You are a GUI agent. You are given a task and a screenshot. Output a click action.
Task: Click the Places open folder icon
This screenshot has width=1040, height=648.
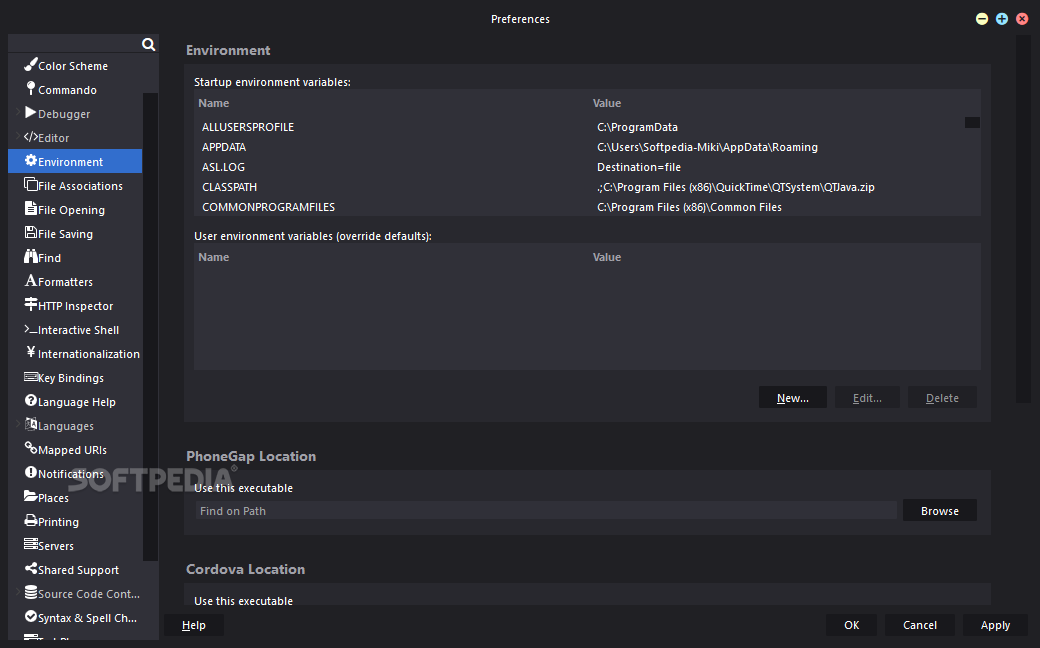31,496
